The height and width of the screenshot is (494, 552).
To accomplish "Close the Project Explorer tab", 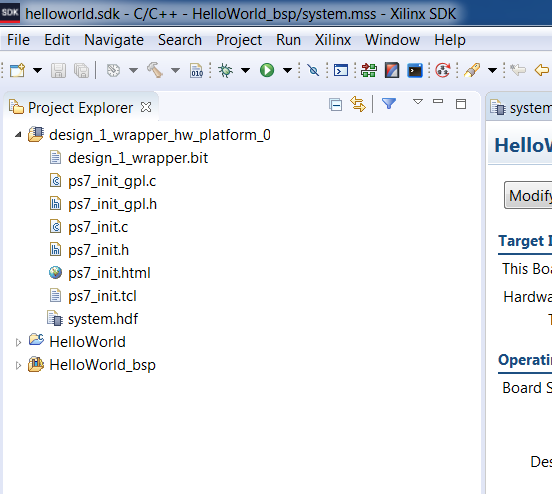I will (146, 107).
